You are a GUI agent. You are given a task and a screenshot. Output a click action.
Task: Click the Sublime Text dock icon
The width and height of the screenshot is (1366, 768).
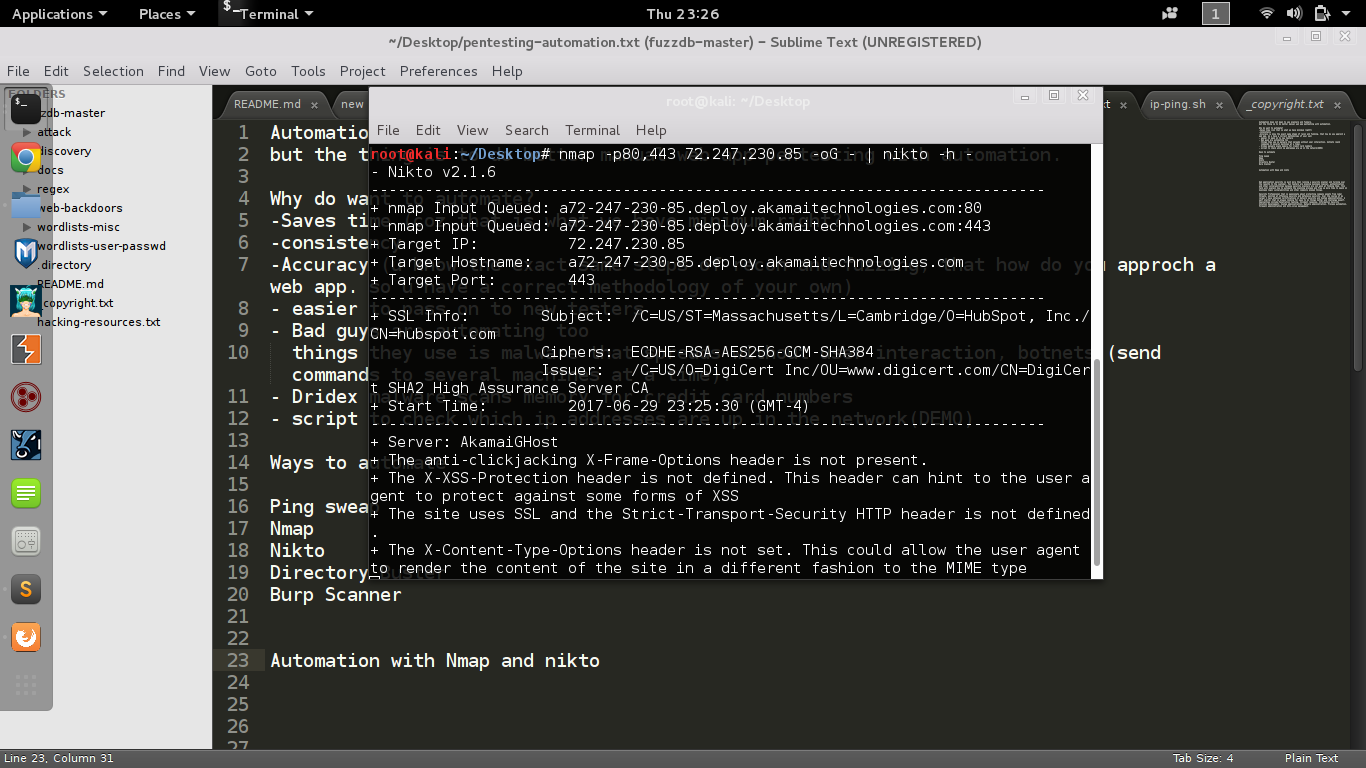[x=26, y=589]
